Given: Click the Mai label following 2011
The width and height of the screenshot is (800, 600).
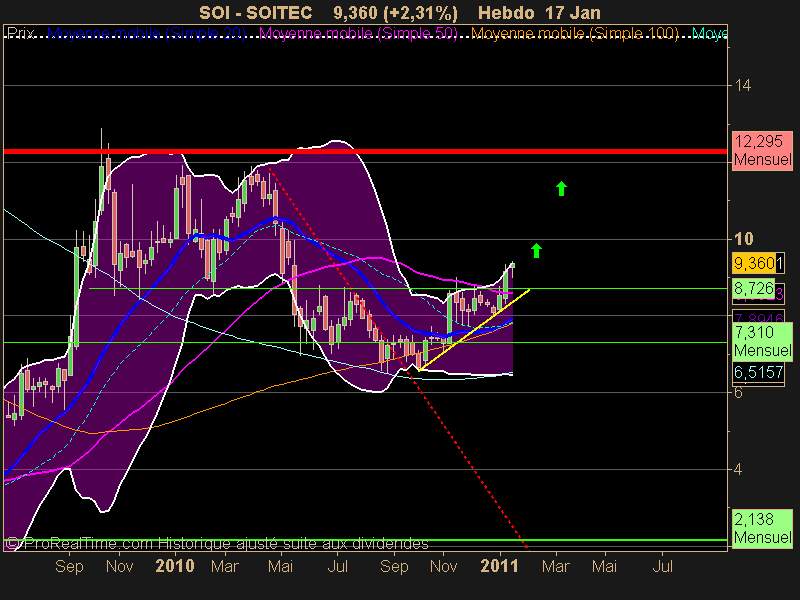Looking at the screenshot, I should pos(604,566).
